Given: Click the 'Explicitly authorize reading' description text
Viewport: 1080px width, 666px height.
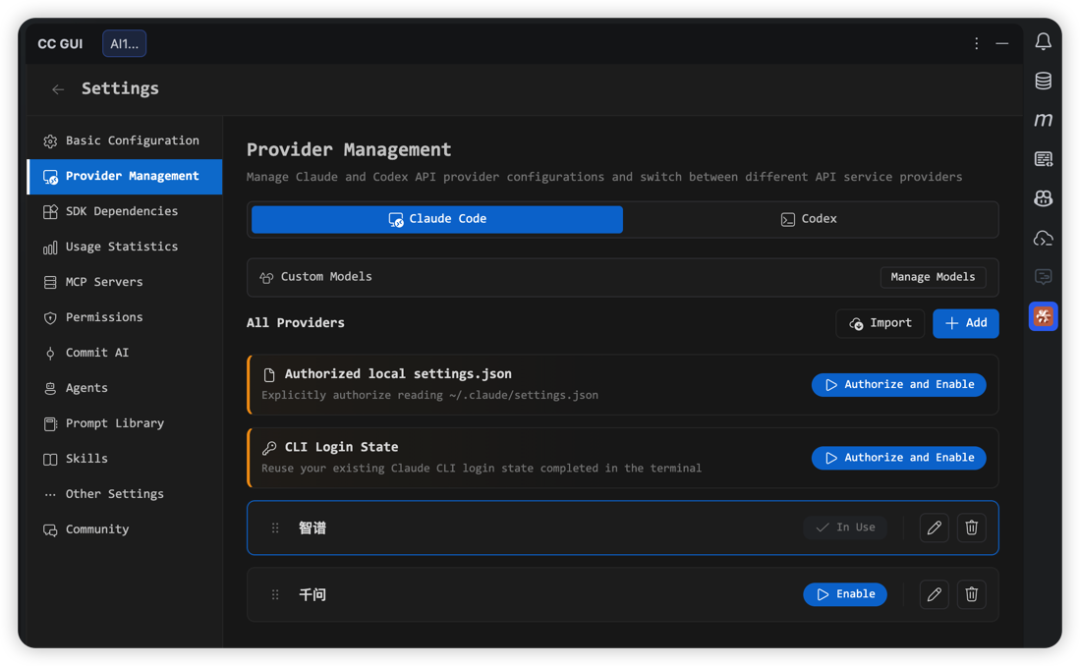Looking at the screenshot, I should click(x=430, y=395).
